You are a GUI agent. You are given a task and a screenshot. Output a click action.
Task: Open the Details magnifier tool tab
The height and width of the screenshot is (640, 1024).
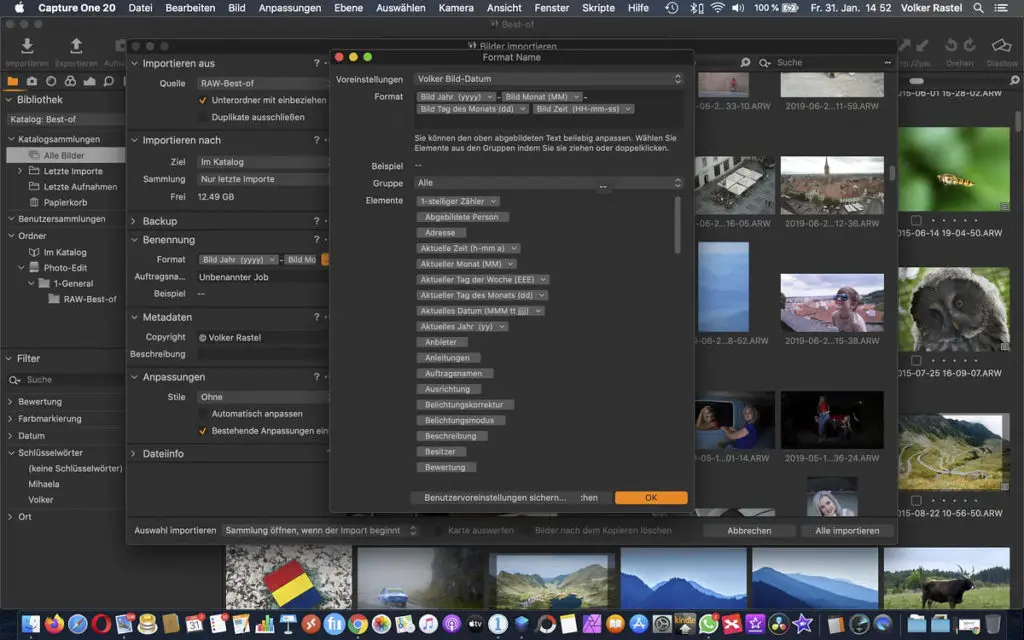108,82
